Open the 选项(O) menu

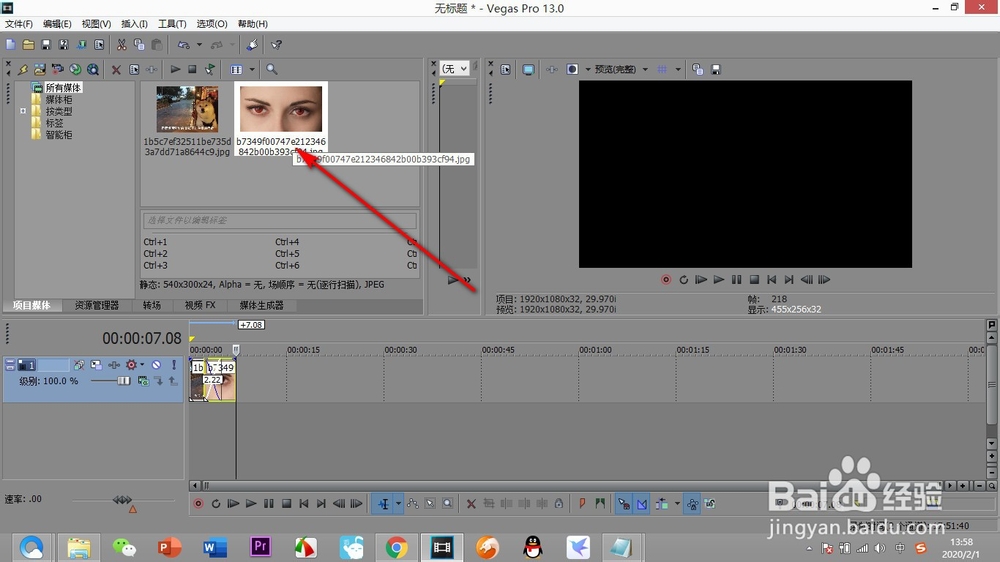[x=212, y=24]
